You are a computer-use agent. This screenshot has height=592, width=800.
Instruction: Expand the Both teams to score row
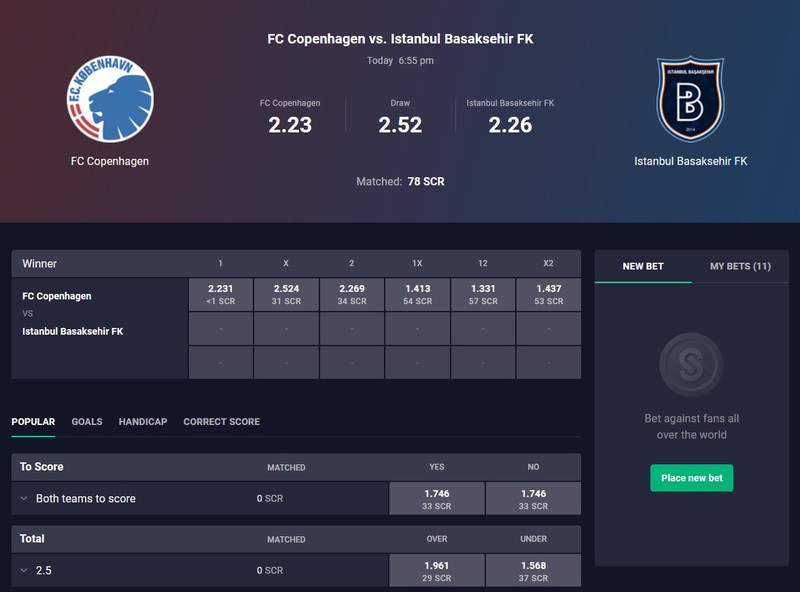pos(24,499)
